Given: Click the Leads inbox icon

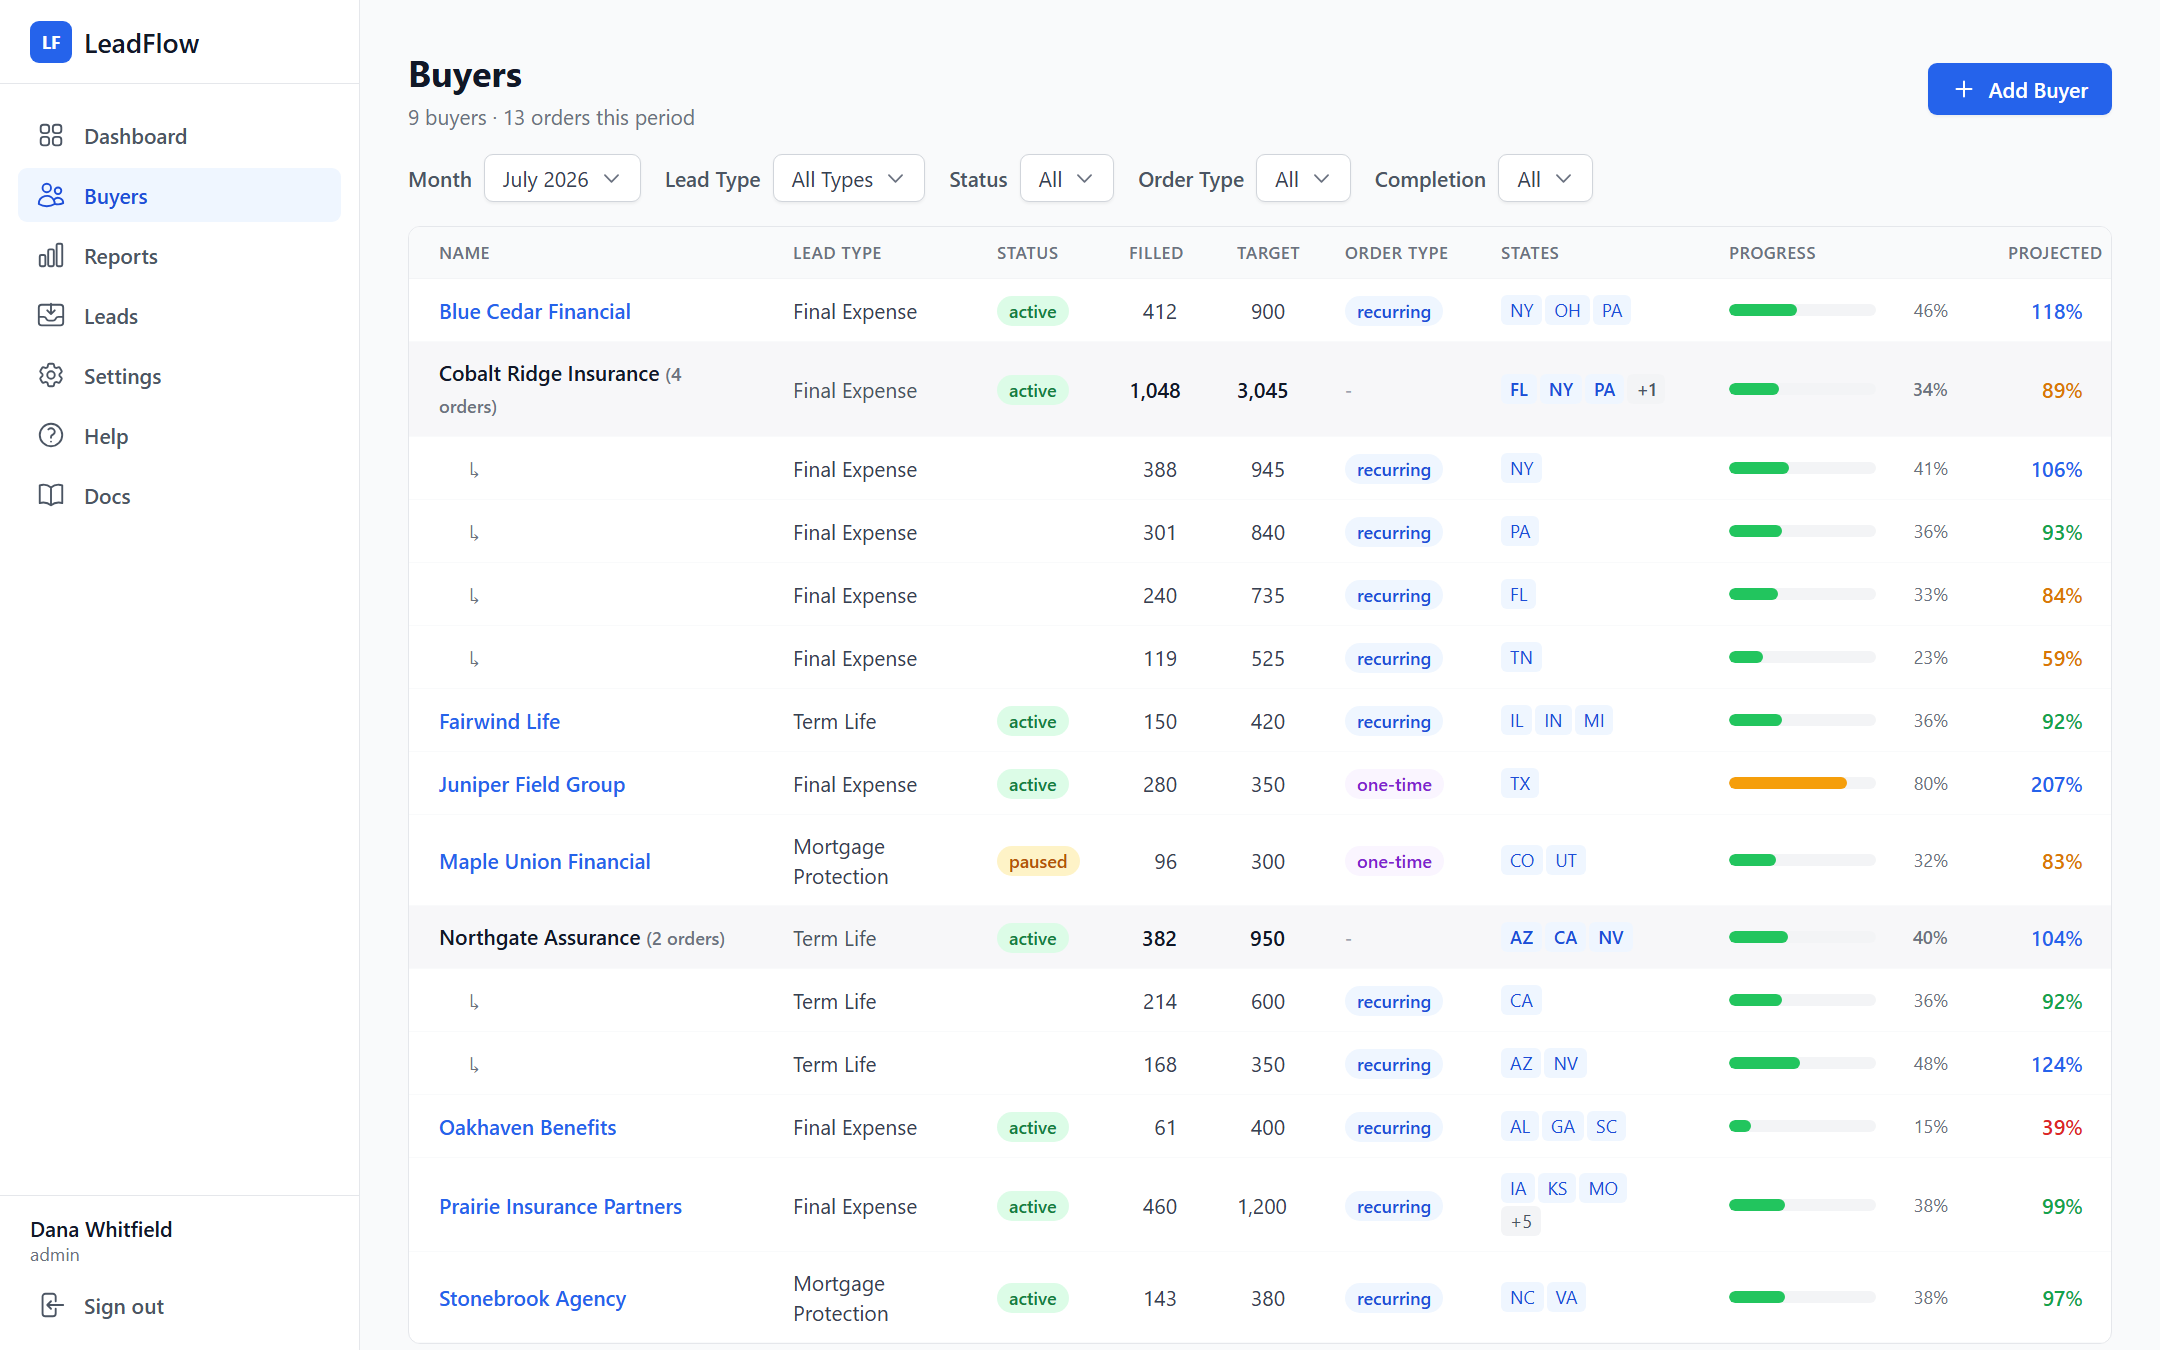Looking at the screenshot, I should [x=51, y=316].
